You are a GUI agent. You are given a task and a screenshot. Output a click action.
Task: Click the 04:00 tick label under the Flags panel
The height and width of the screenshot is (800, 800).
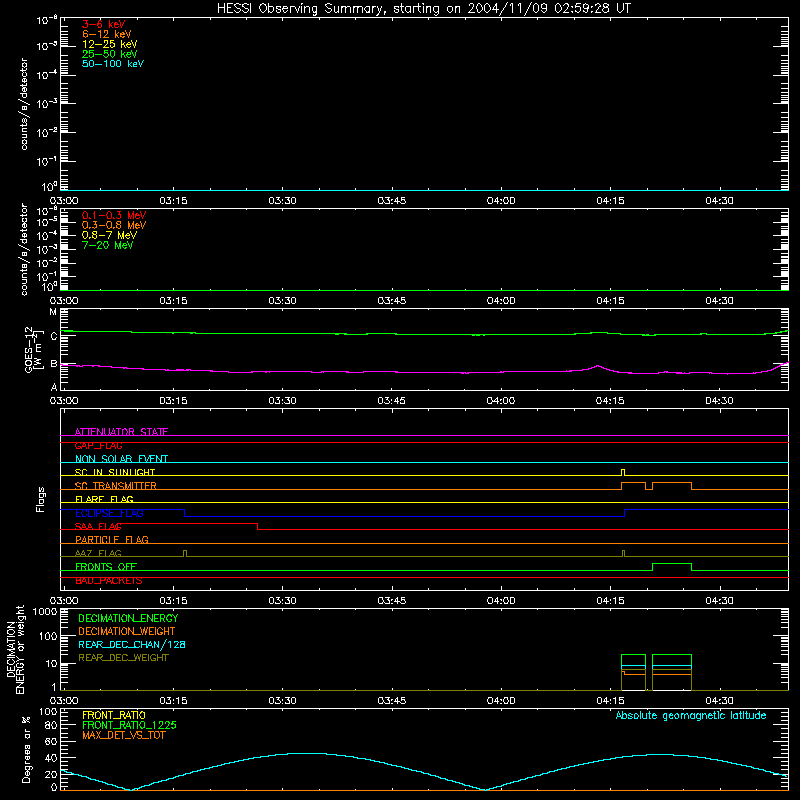pyautogui.click(x=501, y=601)
